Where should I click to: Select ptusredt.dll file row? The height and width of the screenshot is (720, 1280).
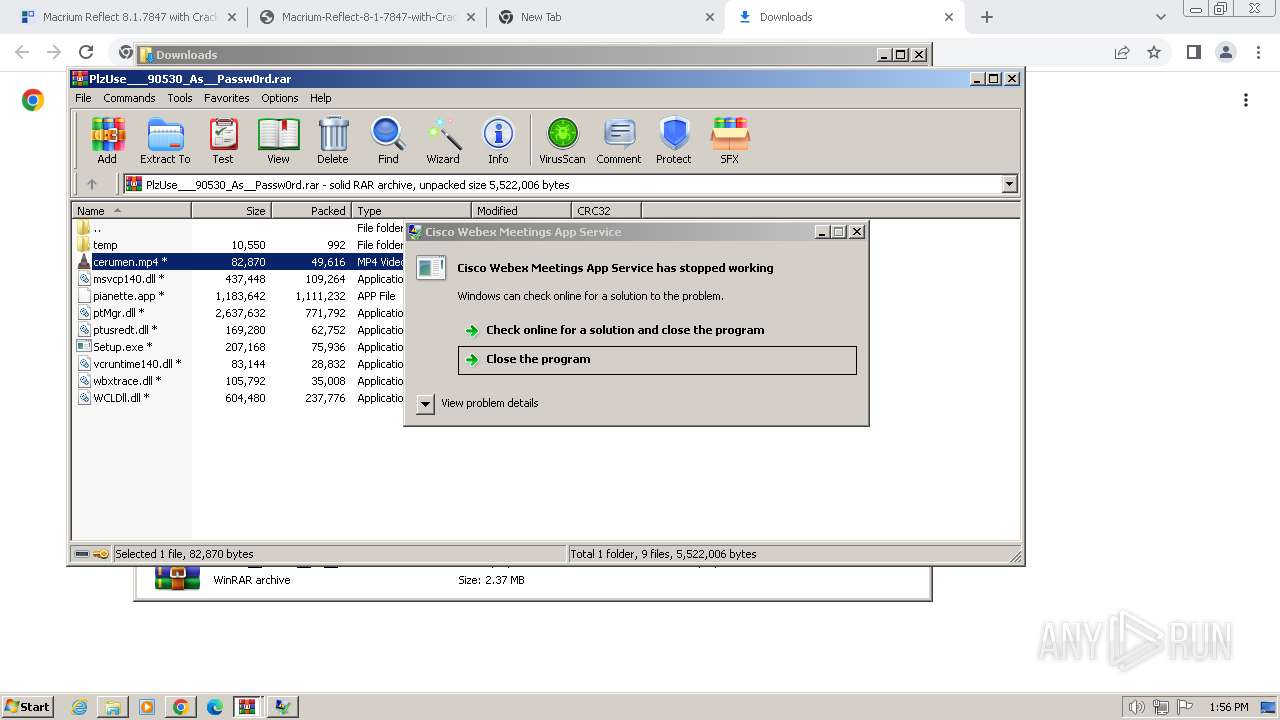coord(238,330)
